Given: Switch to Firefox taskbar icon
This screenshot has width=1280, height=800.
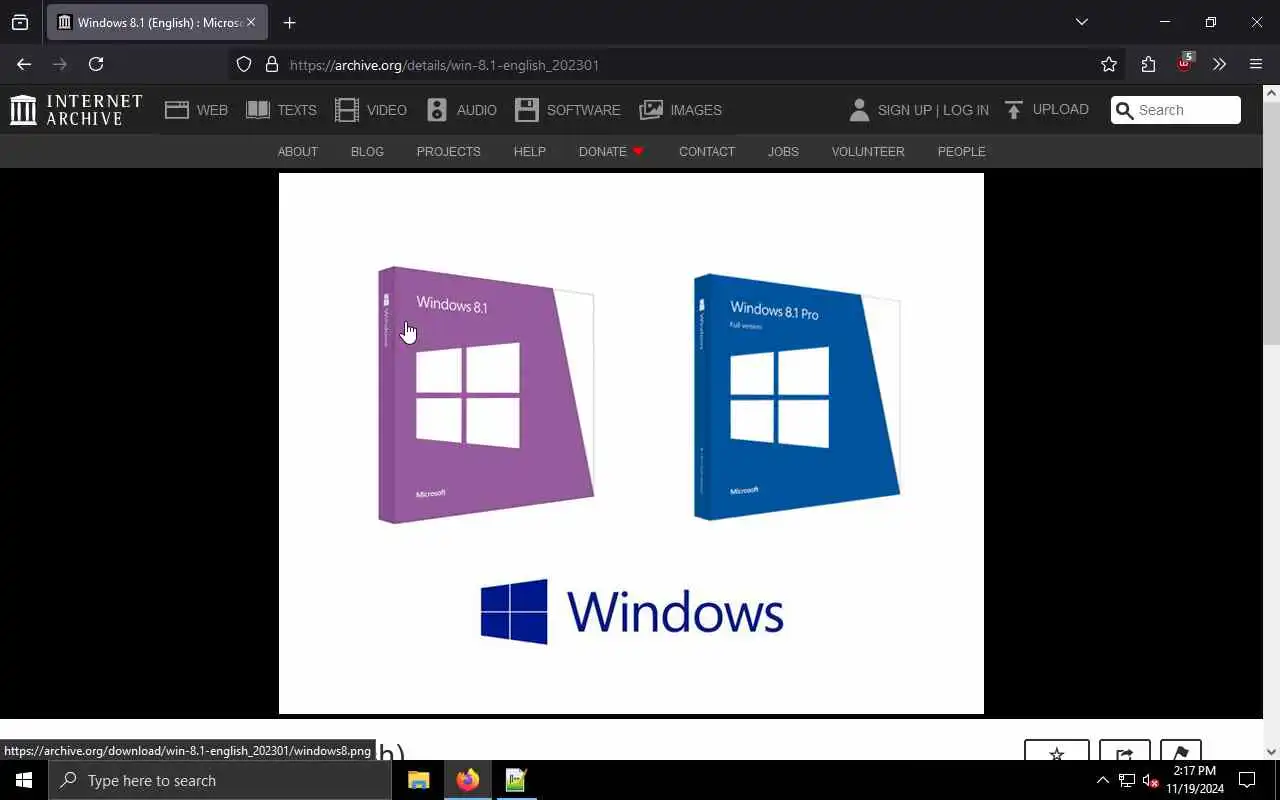Looking at the screenshot, I should tap(467, 780).
